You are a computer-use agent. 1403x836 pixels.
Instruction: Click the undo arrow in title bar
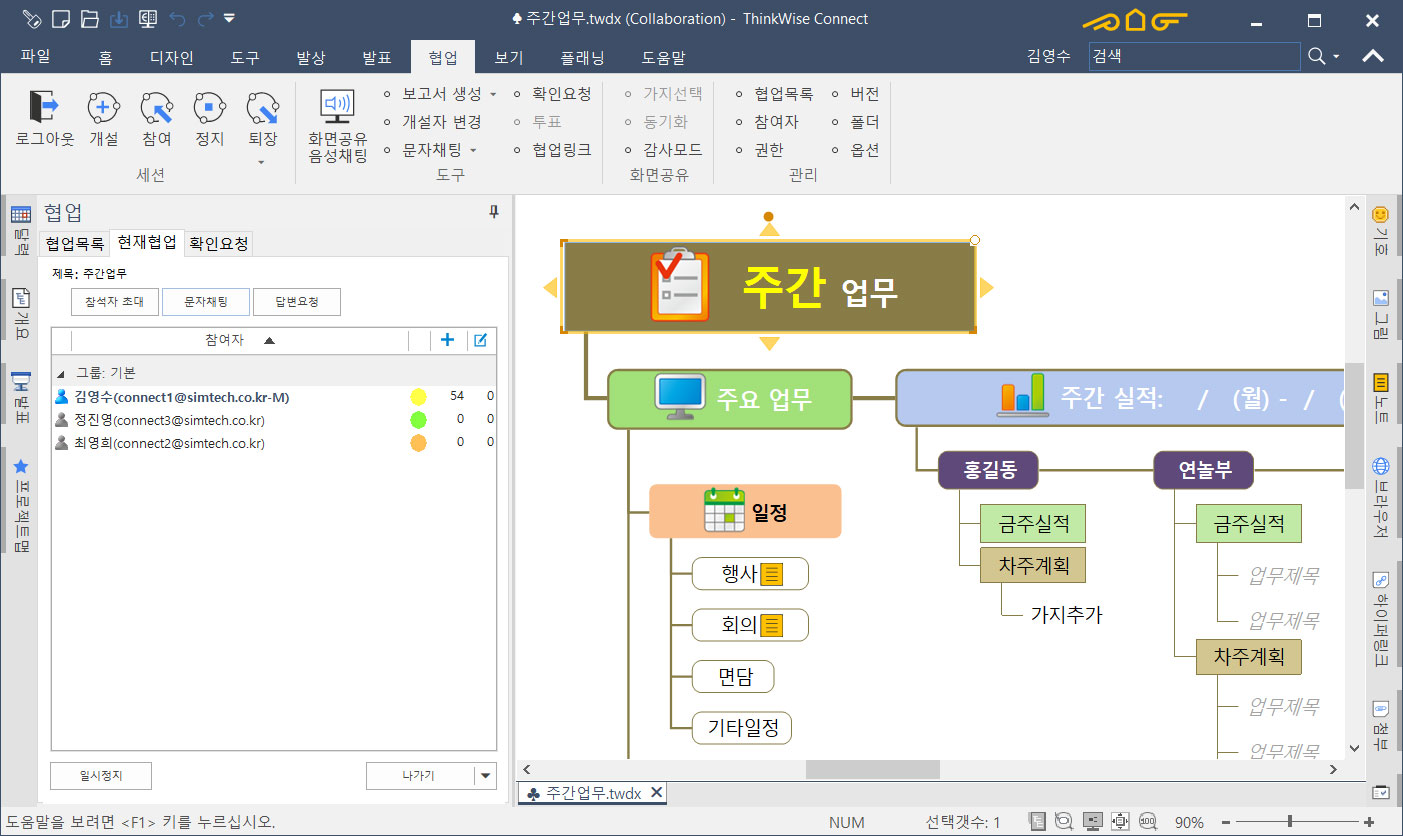177,18
